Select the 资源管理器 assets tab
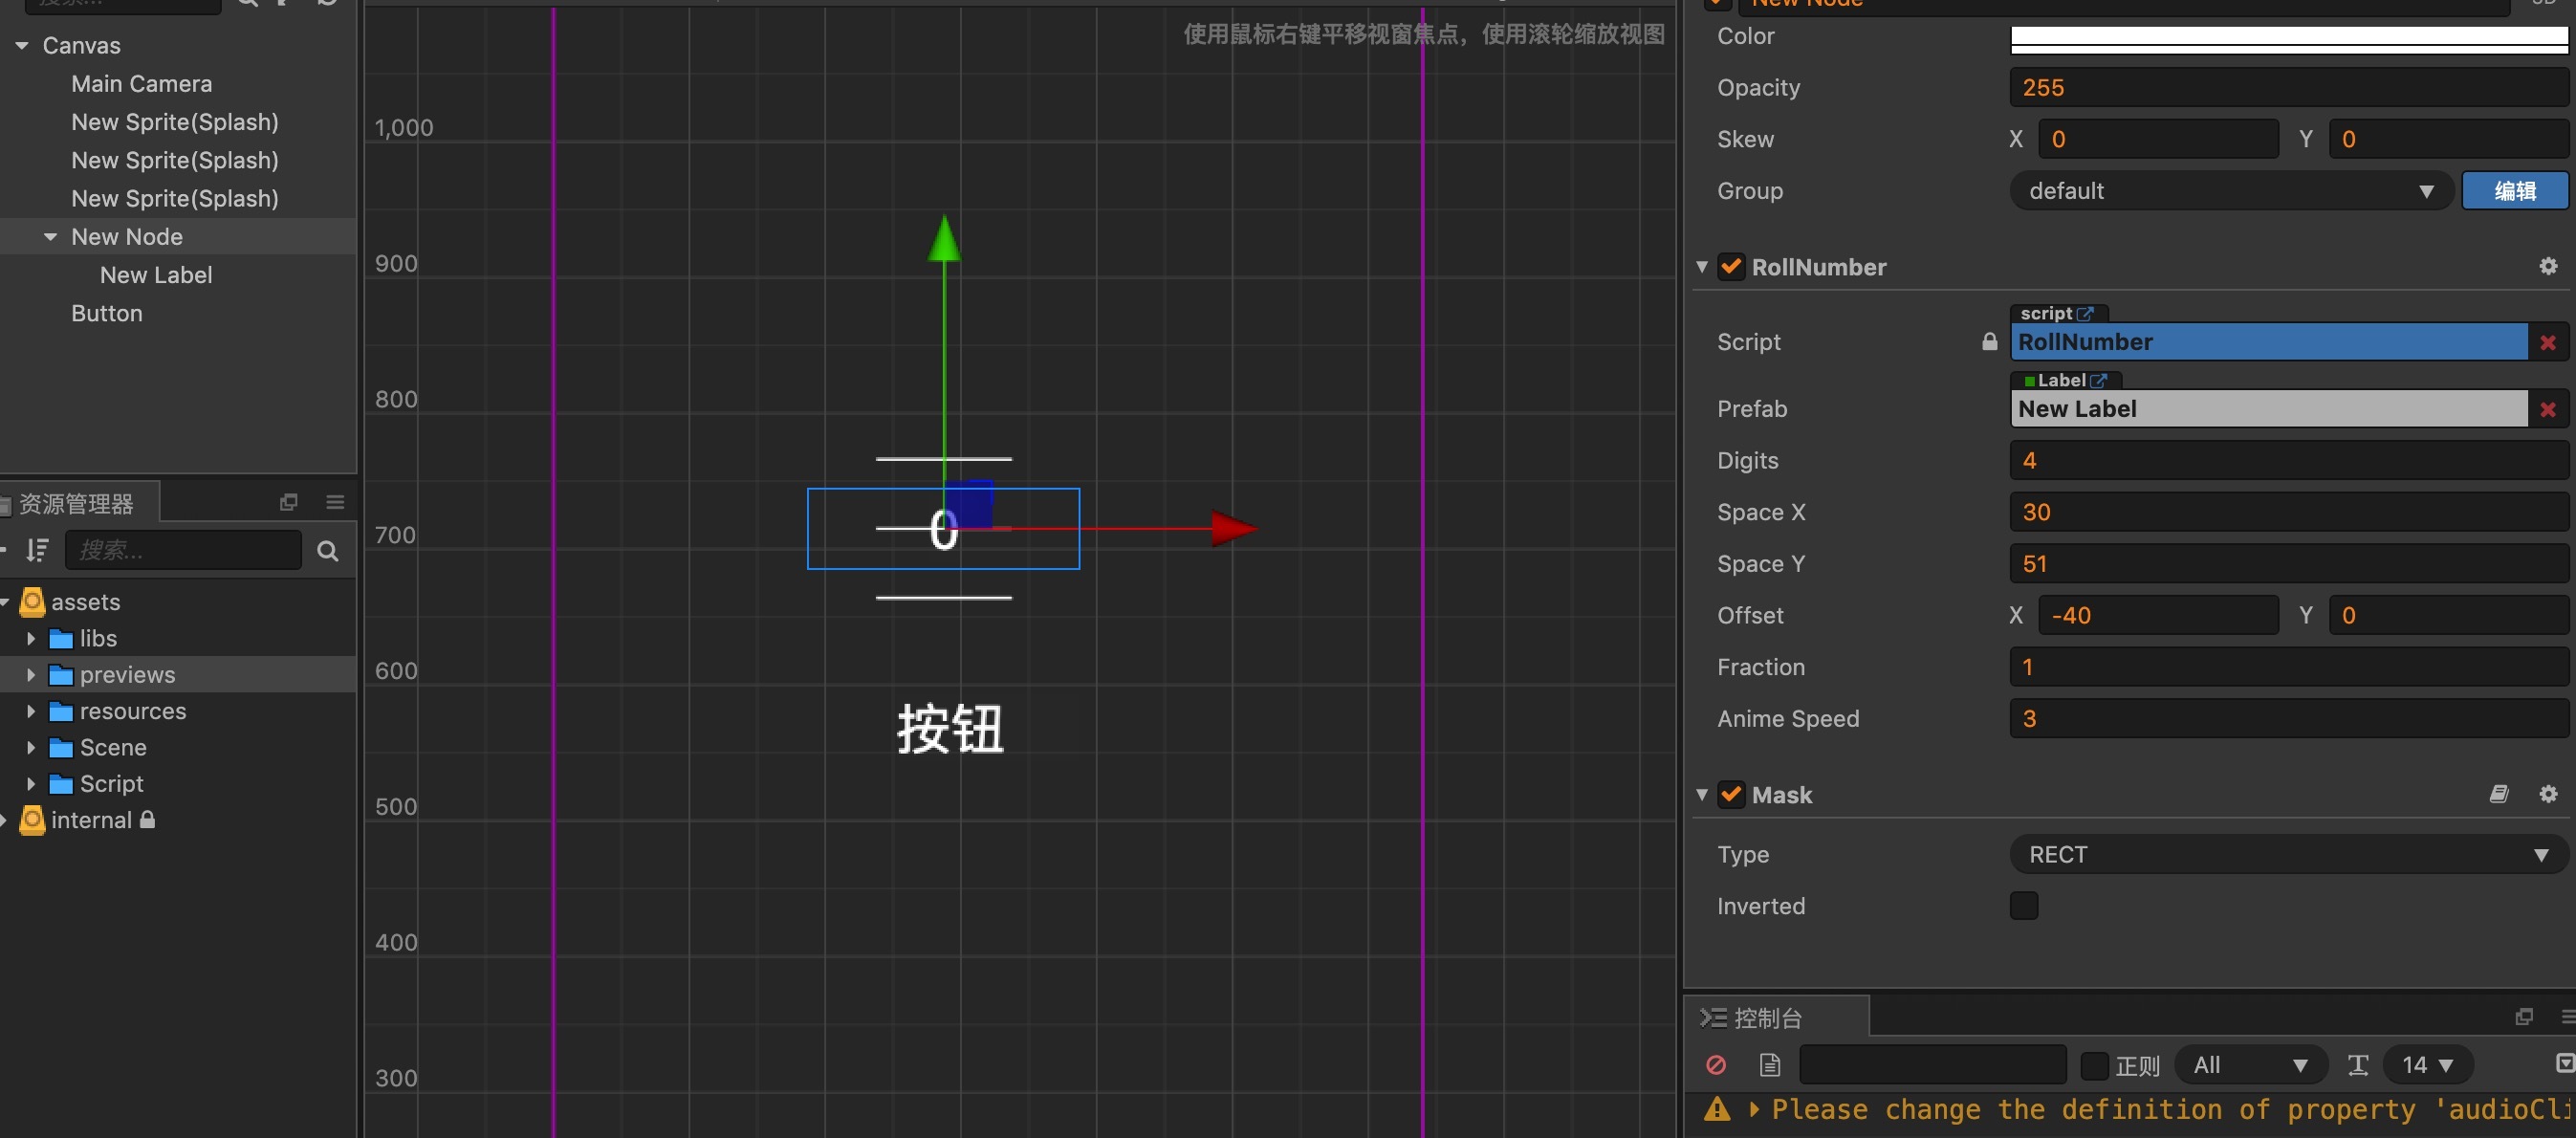The width and height of the screenshot is (2576, 1138). pos(76,503)
